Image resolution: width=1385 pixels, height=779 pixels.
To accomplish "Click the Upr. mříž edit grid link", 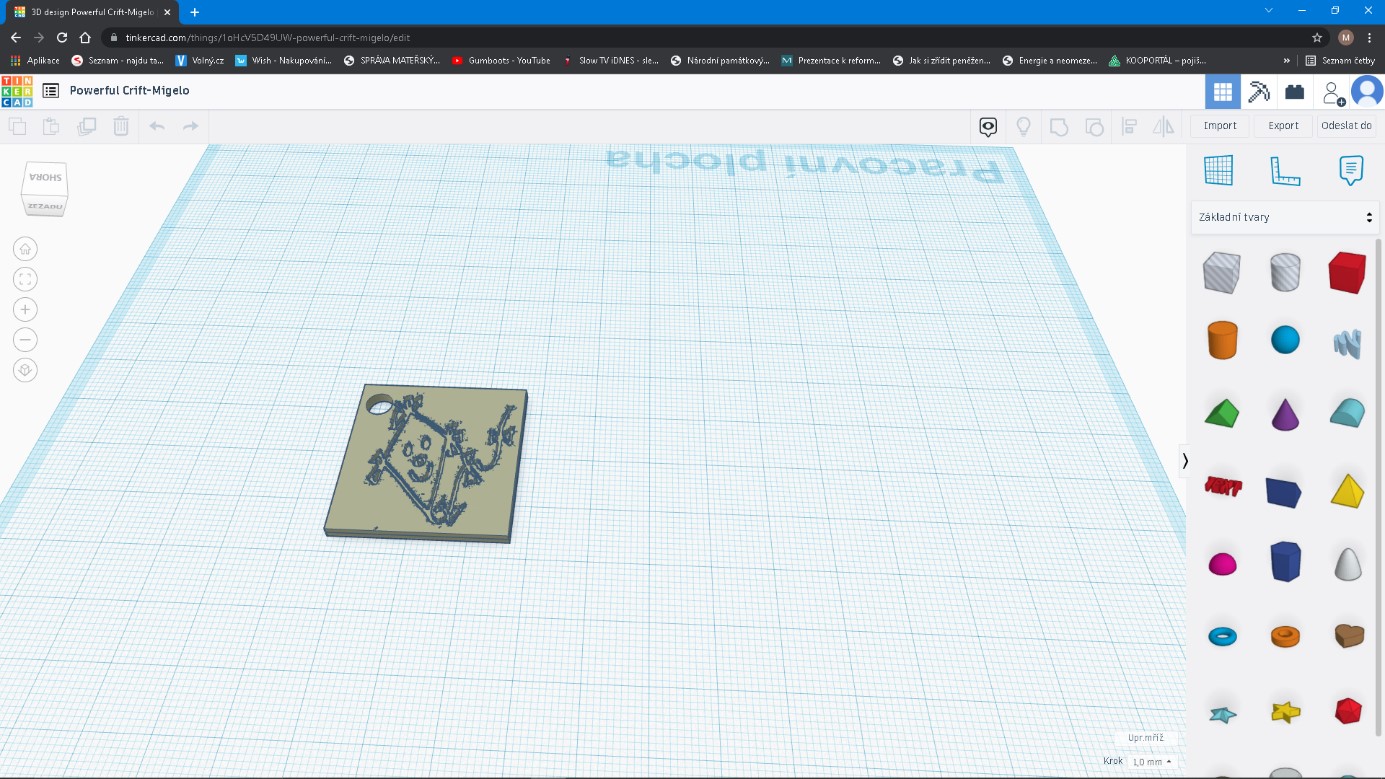I will 1145,738.
